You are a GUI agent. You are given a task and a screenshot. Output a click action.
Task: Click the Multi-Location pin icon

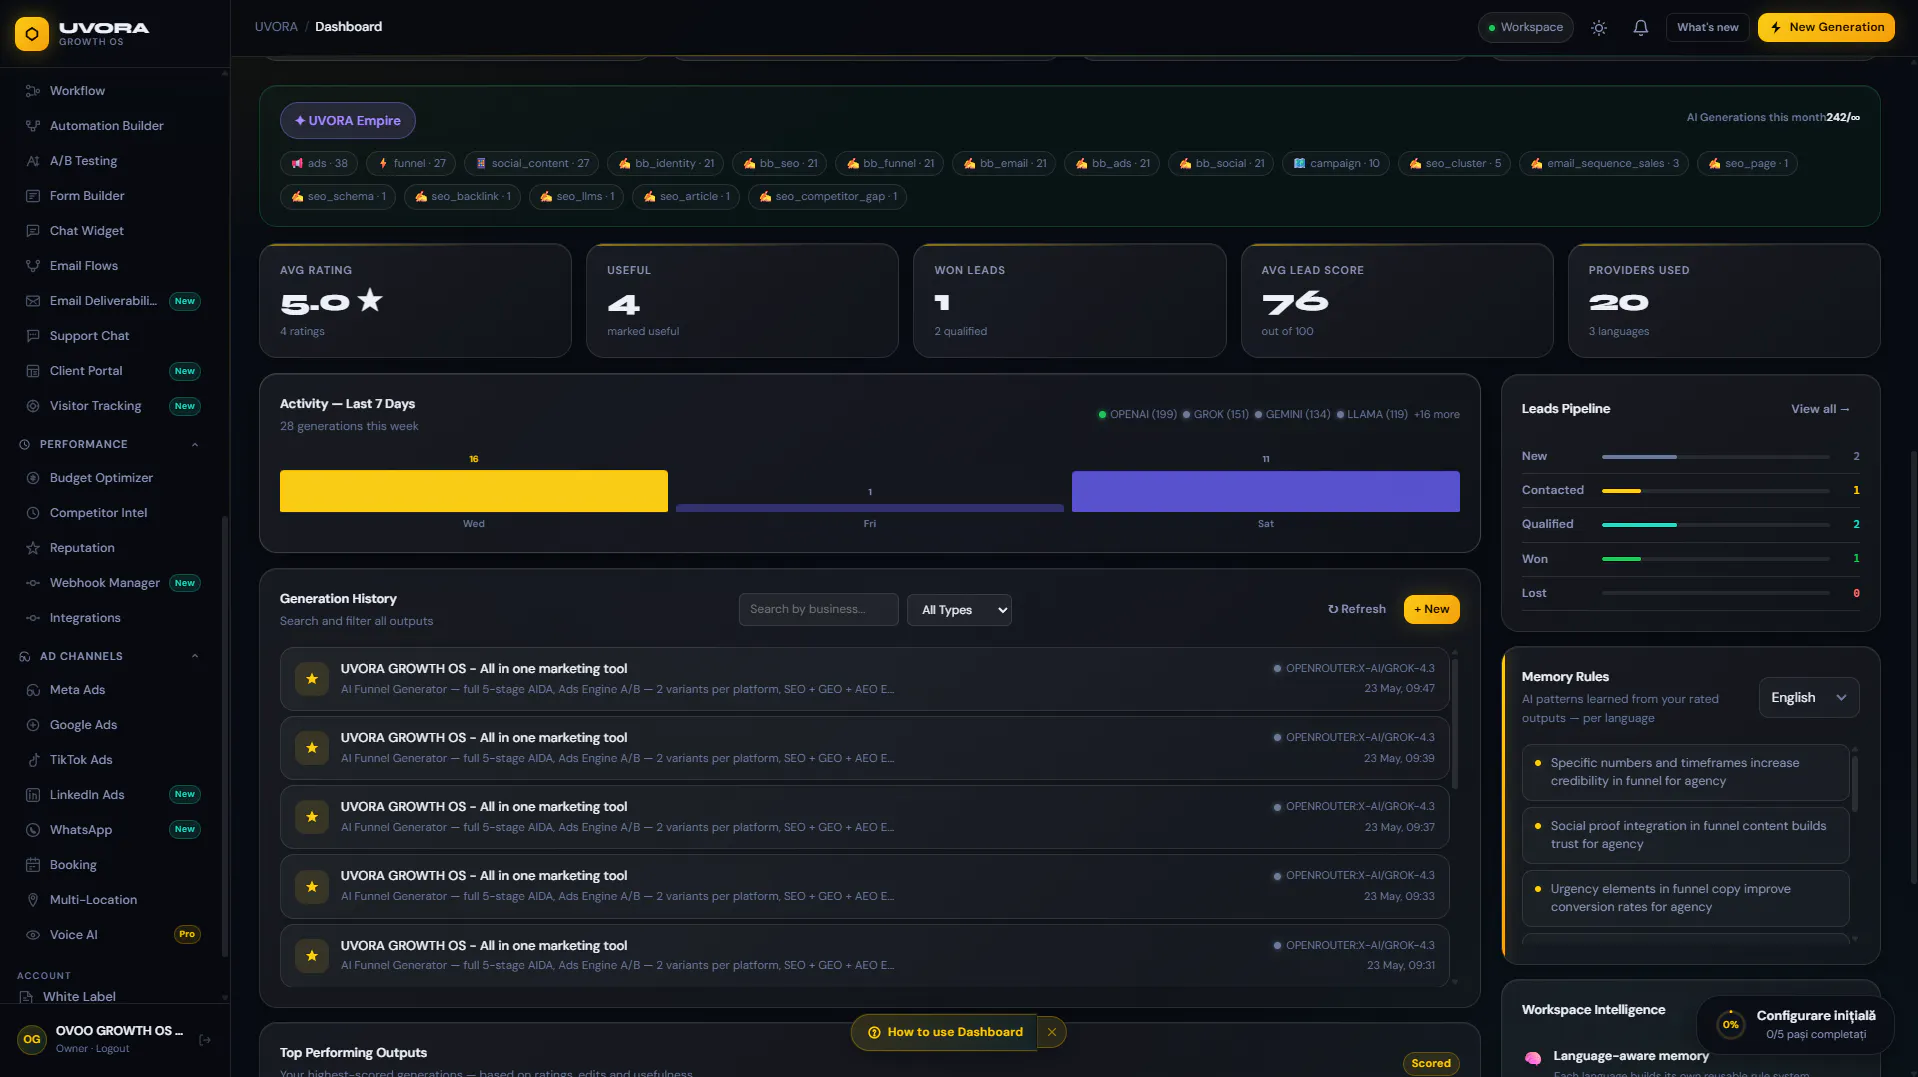33,900
